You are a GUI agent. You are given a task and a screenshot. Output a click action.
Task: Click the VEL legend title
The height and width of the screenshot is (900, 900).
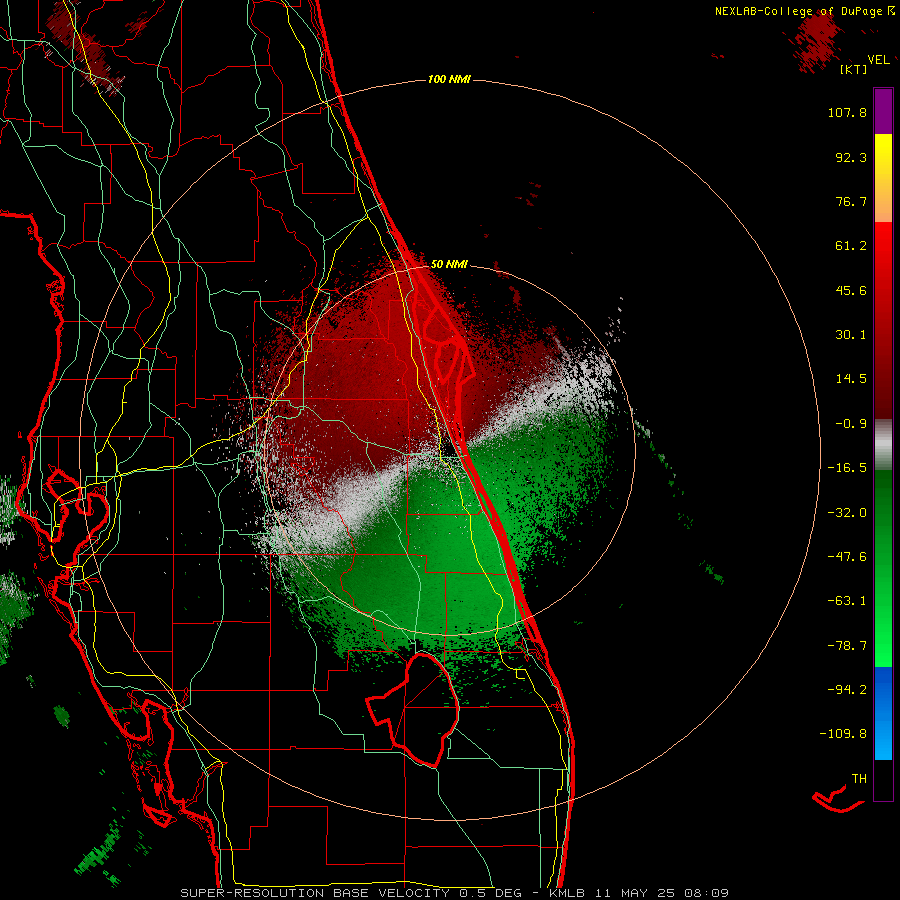click(879, 60)
